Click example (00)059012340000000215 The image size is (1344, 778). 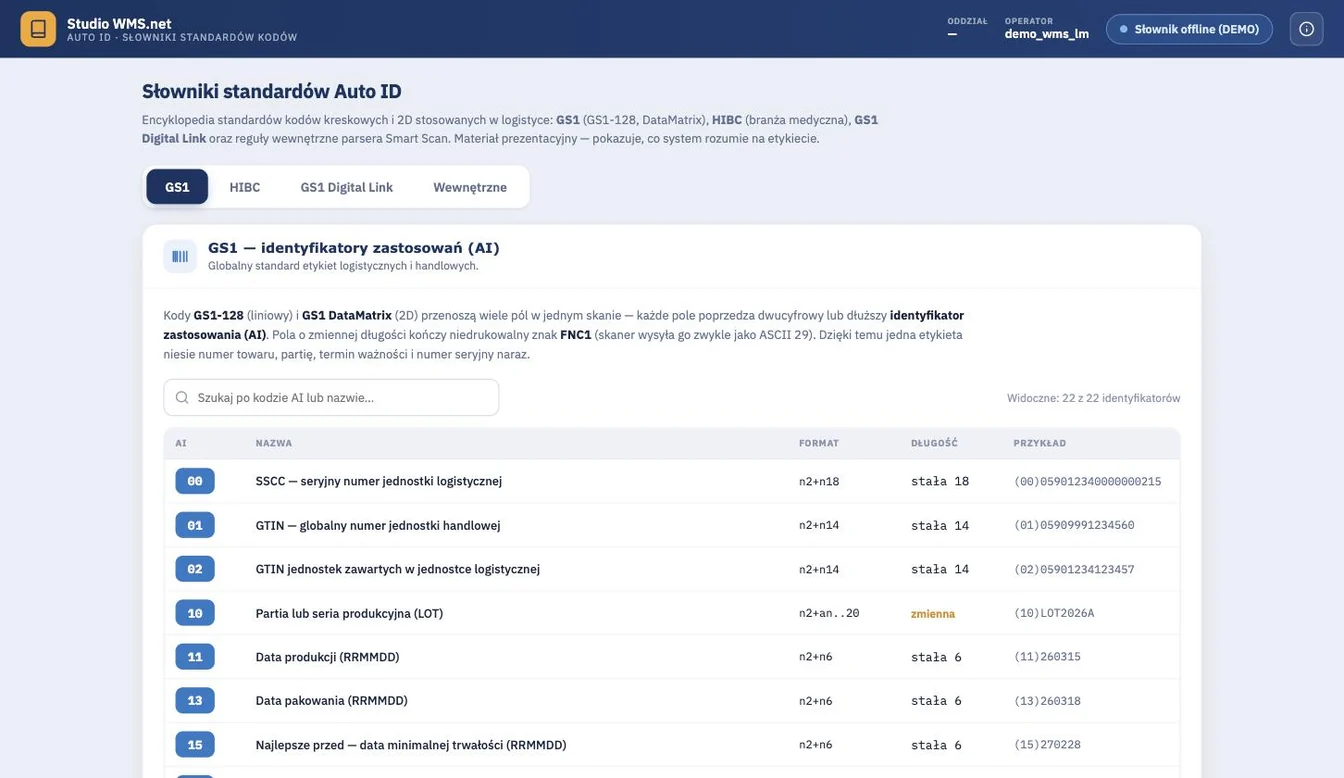(x=1088, y=481)
